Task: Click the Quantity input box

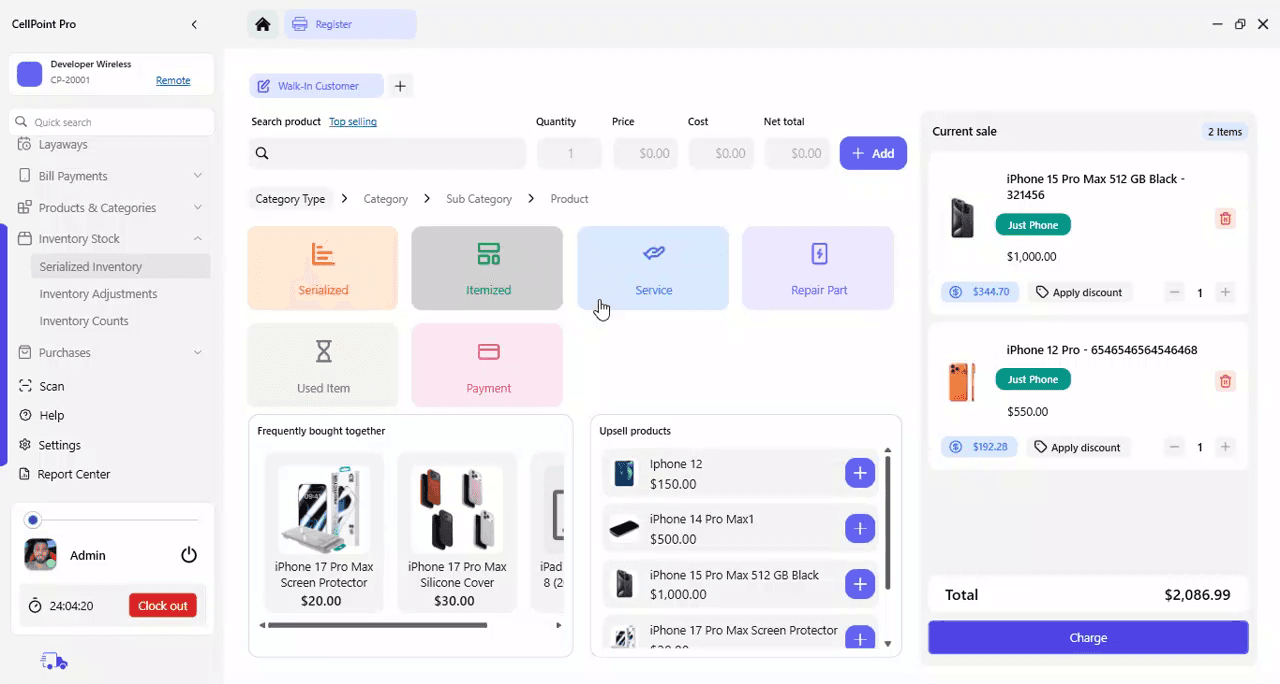Action: (570, 153)
